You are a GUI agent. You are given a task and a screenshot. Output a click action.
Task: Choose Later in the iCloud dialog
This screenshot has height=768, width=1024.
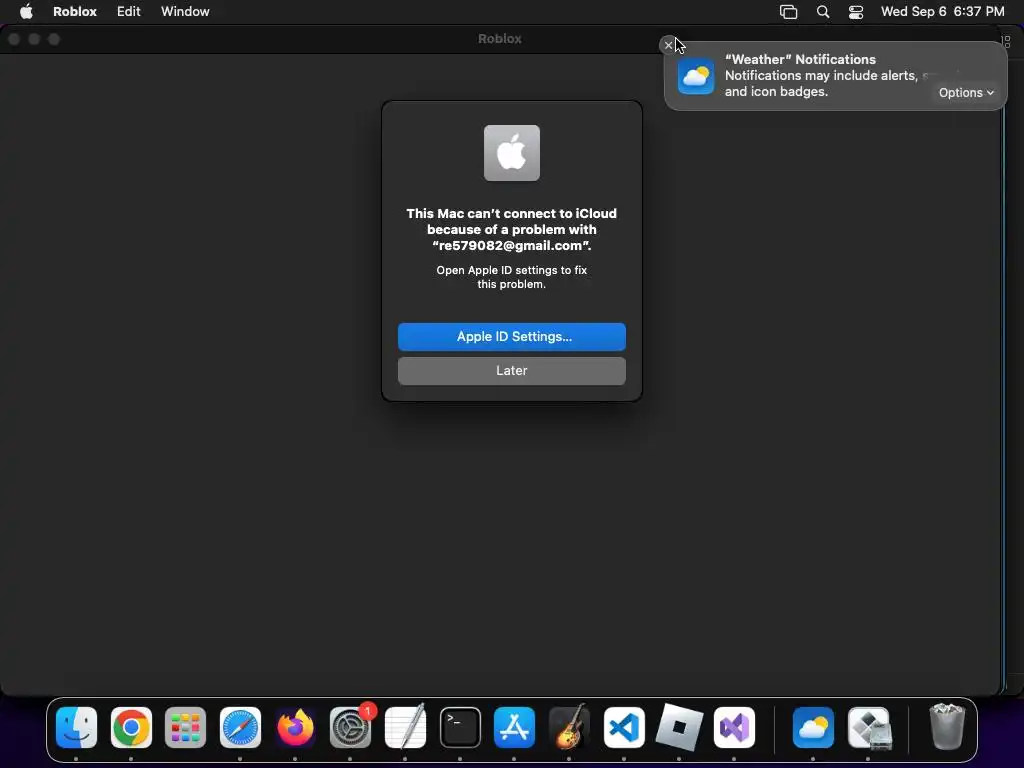(512, 371)
